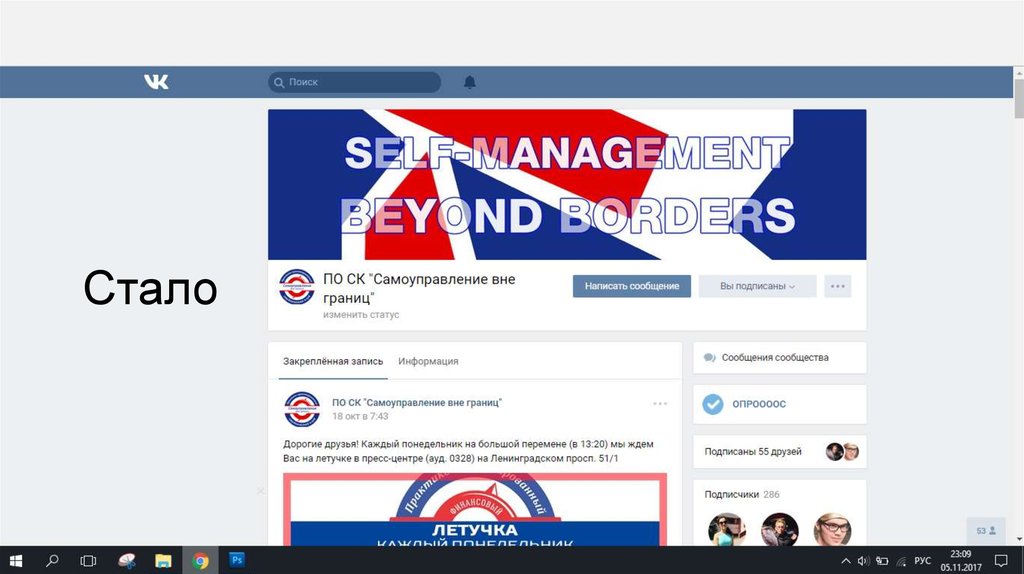Open Сообщения сообщества
The image size is (1024, 574).
click(x=780, y=358)
